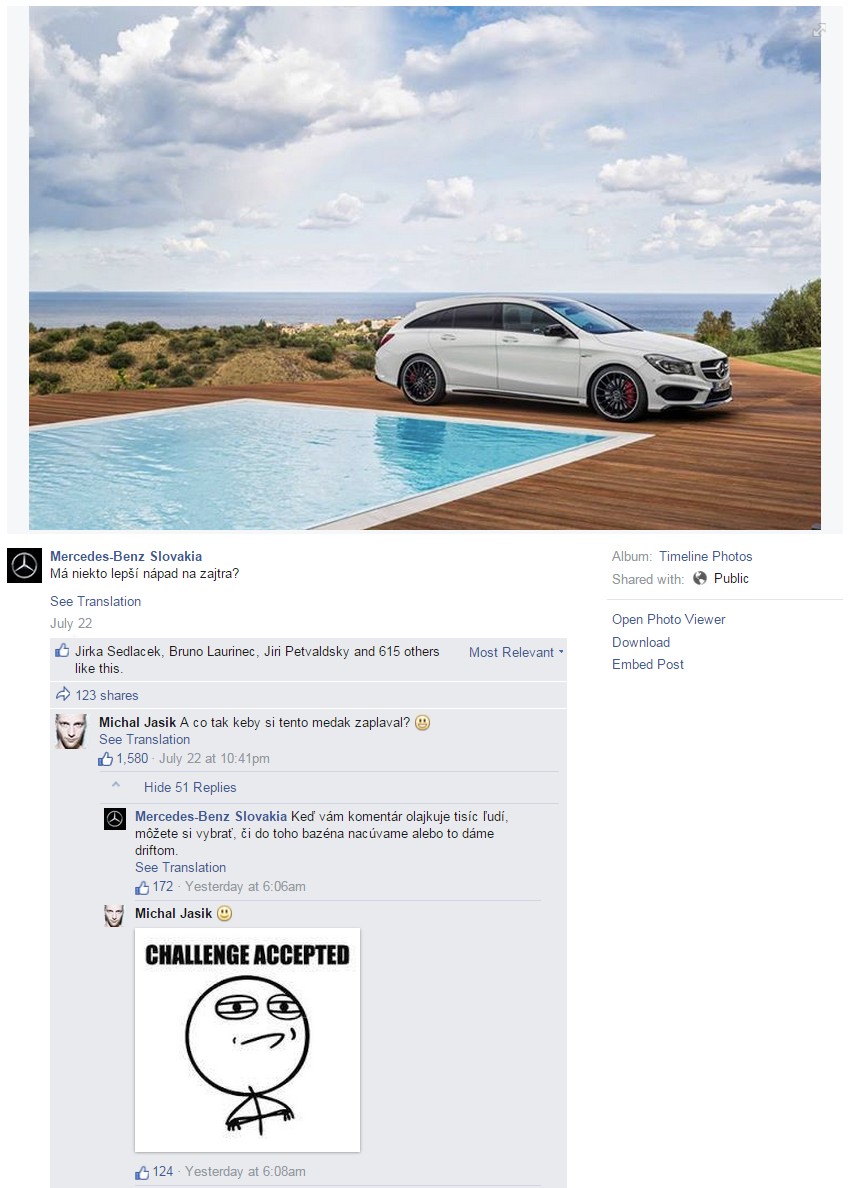849x1188 pixels.
Task: Open the Challenge Accepted meme image
Action: [x=248, y=1040]
